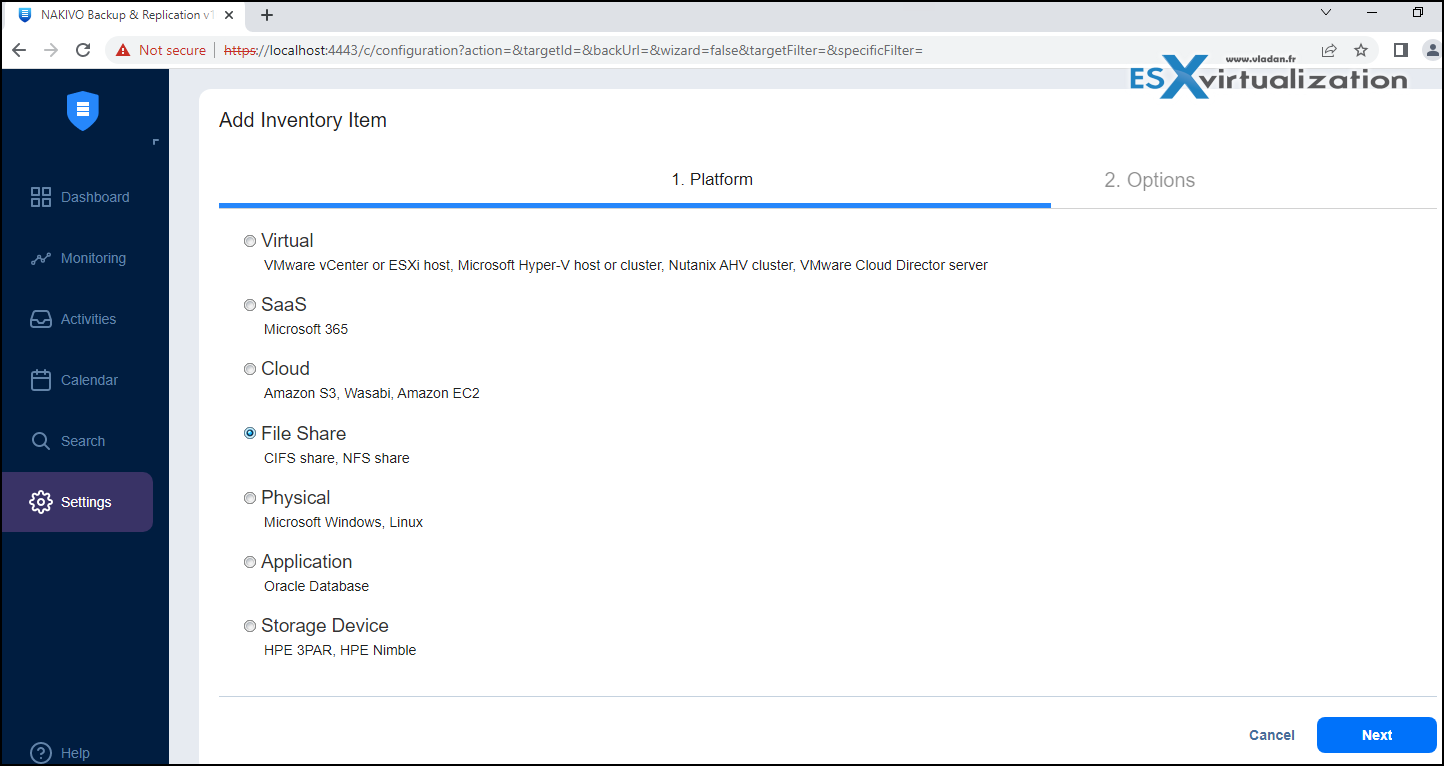The image size is (1444, 766).
Task: Reload the page
Action: pyautogui.click(x=83, y=50)
